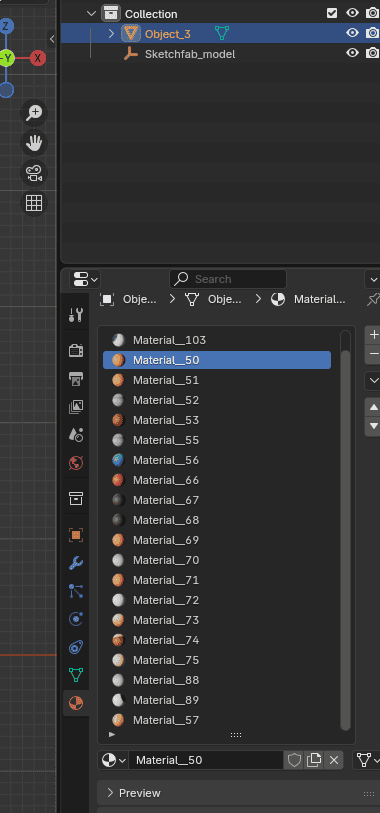
Task: Open the Particles properties tab
Action: (x=76, y=591)
